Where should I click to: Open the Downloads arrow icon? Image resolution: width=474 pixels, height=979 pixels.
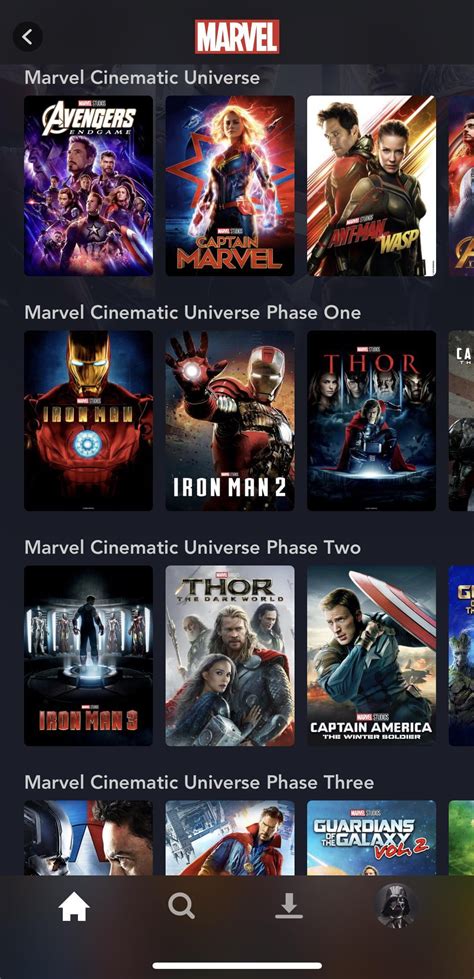(289, 906)
